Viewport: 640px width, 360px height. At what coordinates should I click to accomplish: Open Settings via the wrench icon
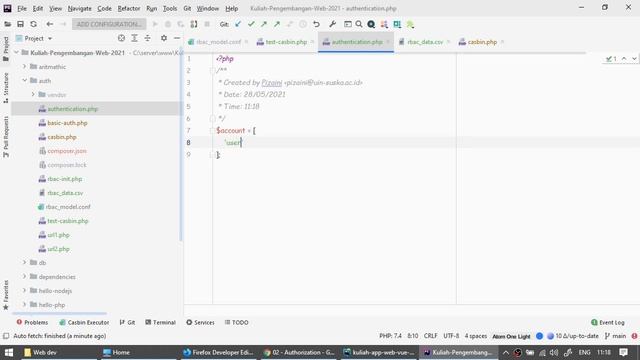(x=332, y=24)
